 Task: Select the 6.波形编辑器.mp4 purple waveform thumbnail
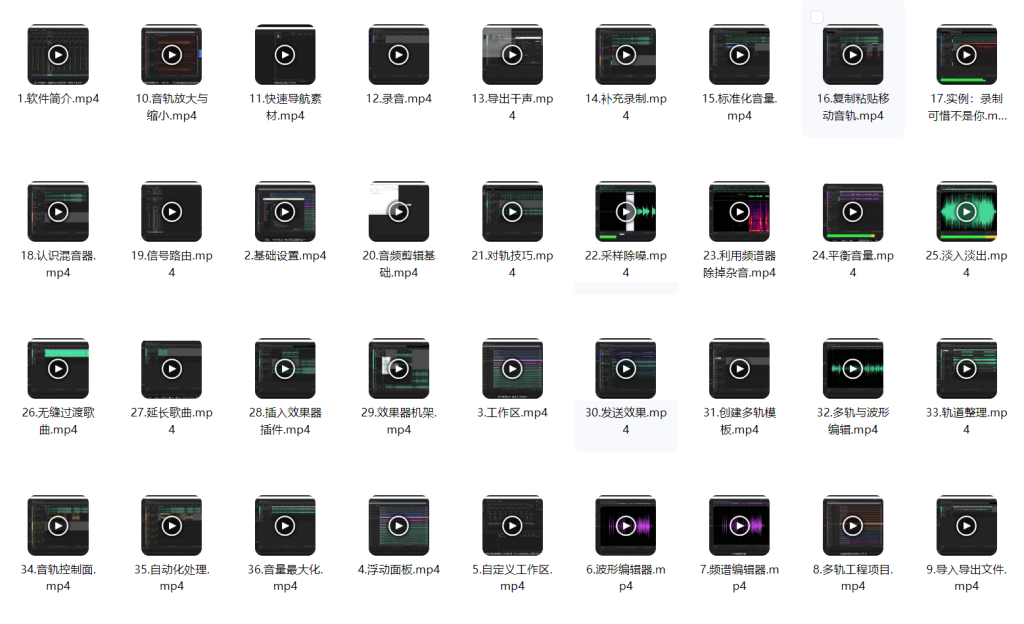(x=625, y=526)
